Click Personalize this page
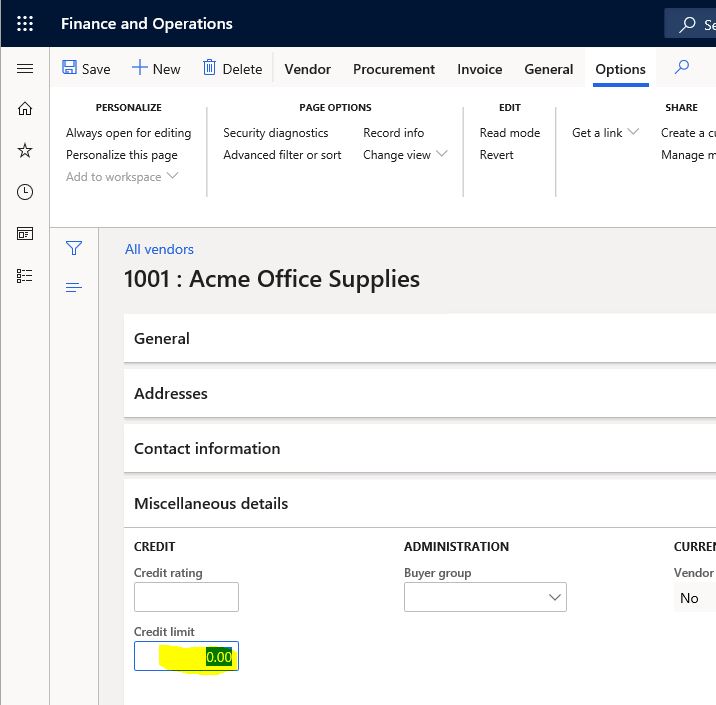The width and height of the screenshot is (716, 705). click(121, 155)
